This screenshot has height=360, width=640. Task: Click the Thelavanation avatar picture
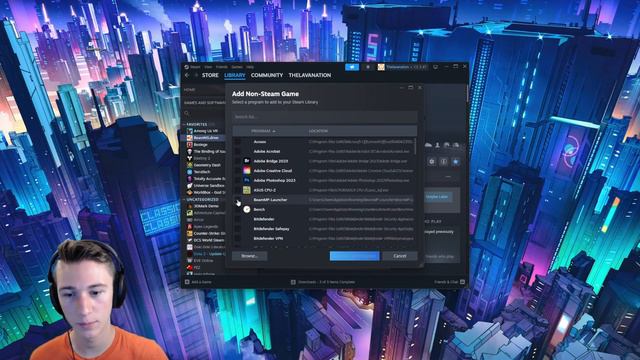pos(381,67)
